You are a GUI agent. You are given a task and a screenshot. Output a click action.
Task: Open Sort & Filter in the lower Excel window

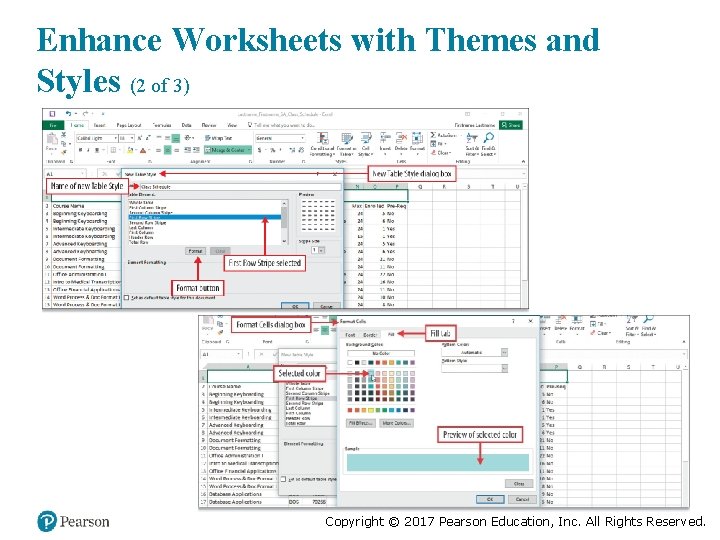pos(632,326)
